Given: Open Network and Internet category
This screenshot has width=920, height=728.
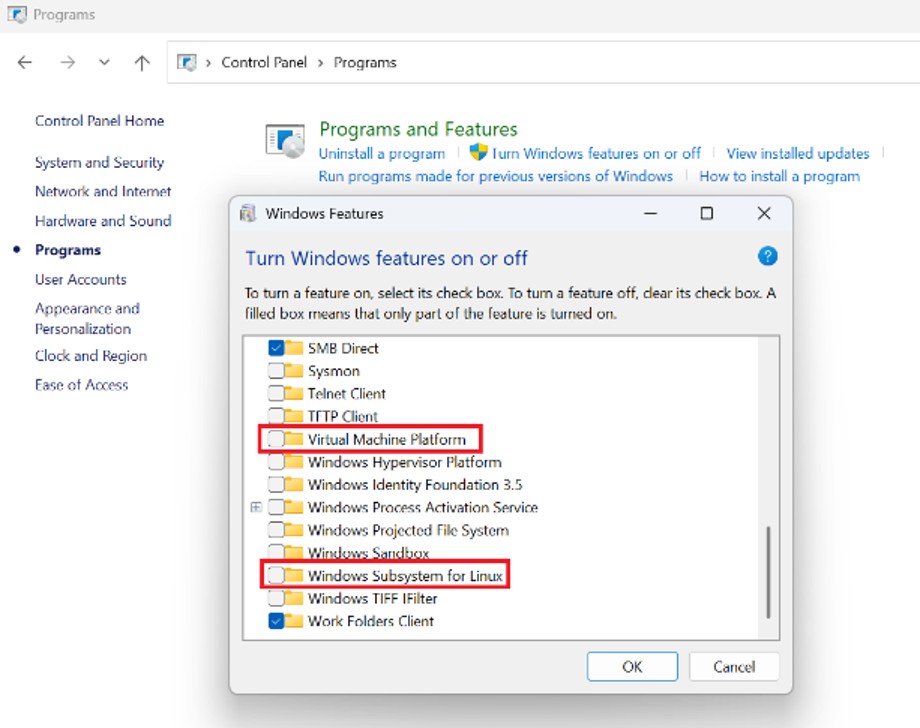Looking at the screenshot, I should (x=103, y=191).
